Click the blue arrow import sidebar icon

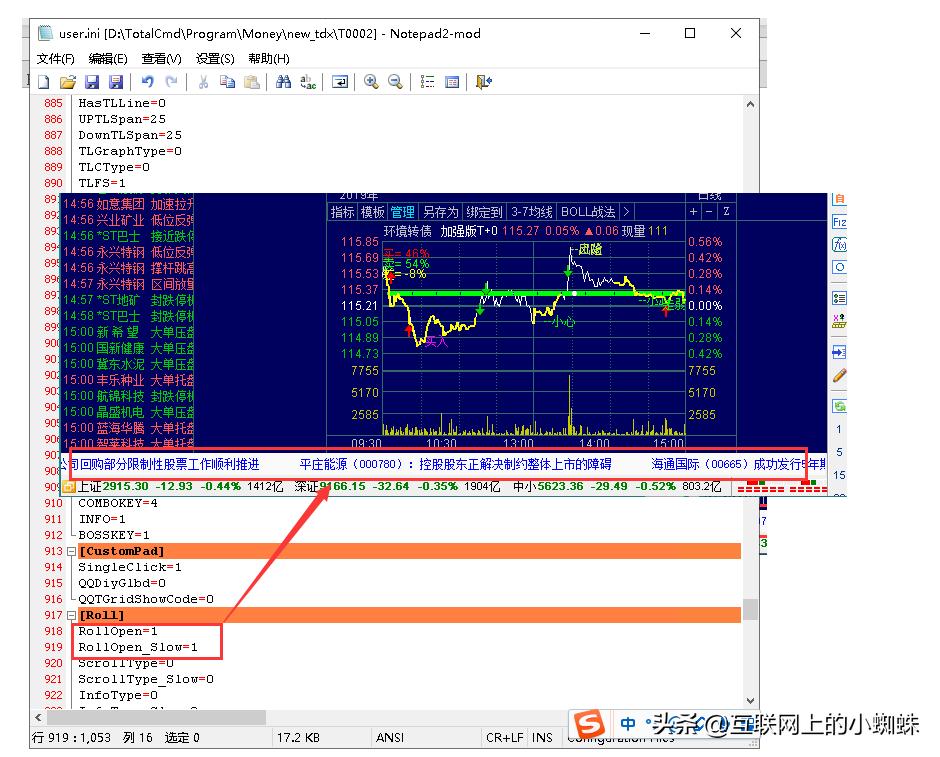[839, 352]
